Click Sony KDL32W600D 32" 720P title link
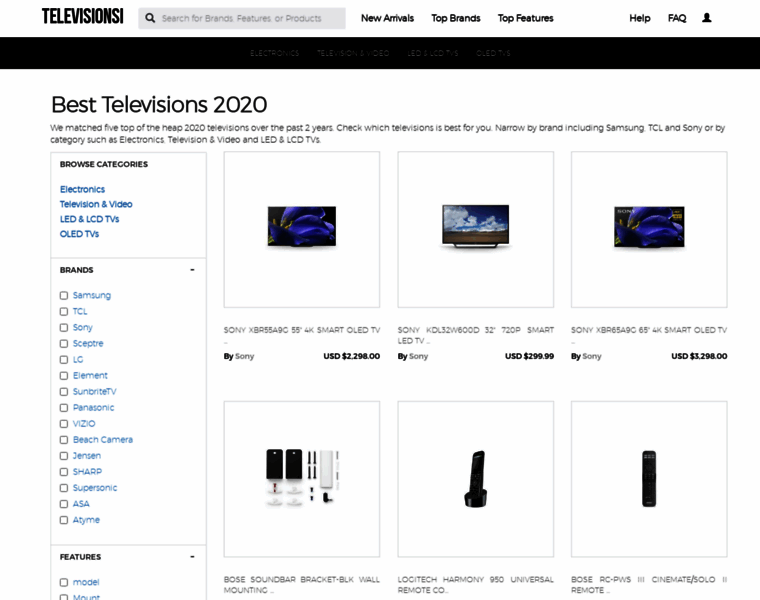The width and height of the screenshot is (760, 600). pos(475,335)
